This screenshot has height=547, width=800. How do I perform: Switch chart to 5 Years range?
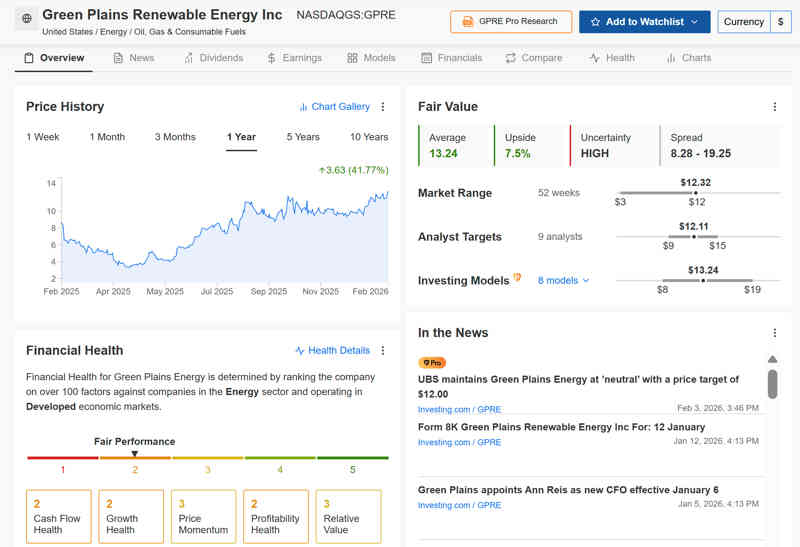303,137
